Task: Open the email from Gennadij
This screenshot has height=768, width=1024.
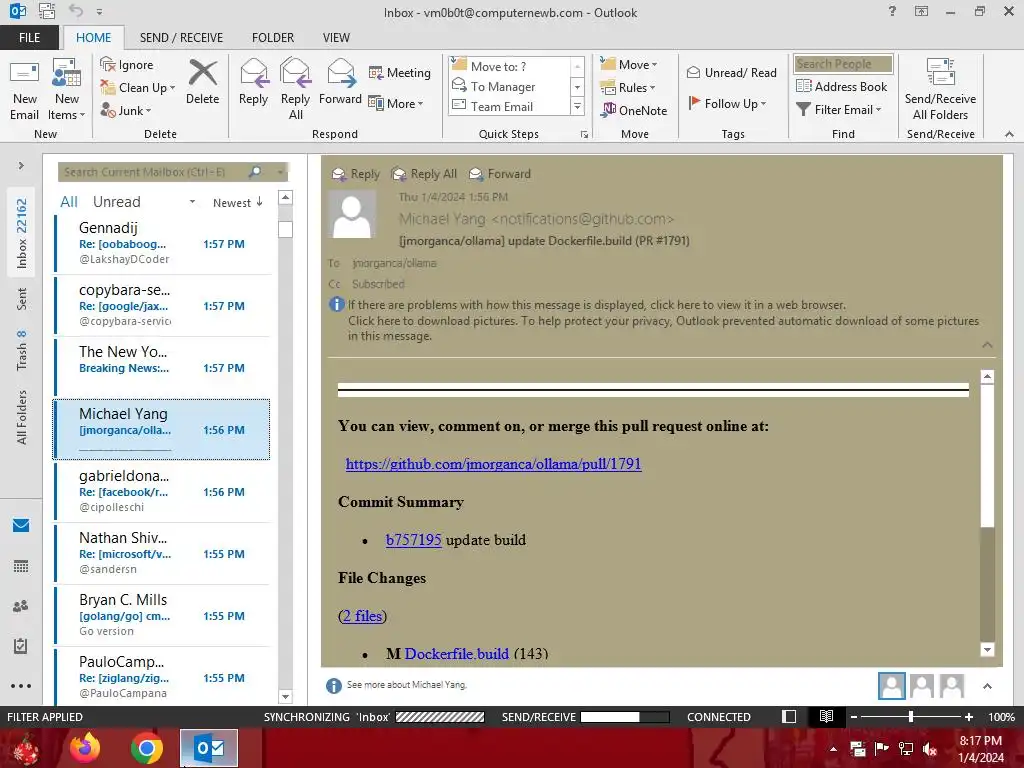Action: [x=161, y=243]
